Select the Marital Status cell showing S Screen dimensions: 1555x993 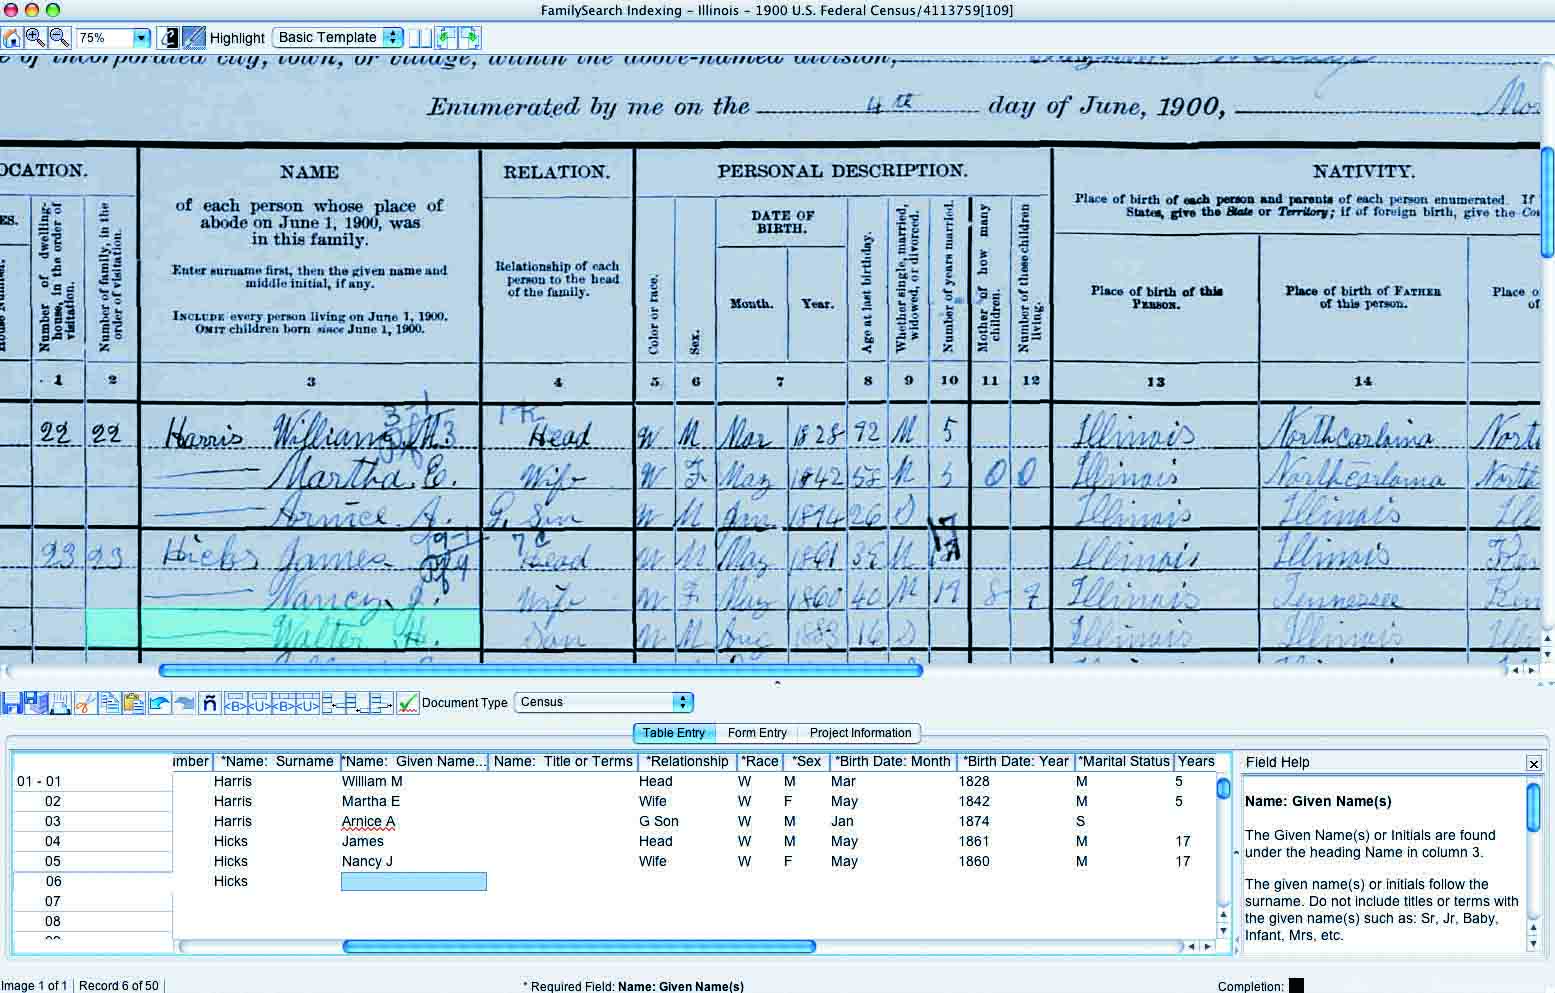pos(1081,821)
